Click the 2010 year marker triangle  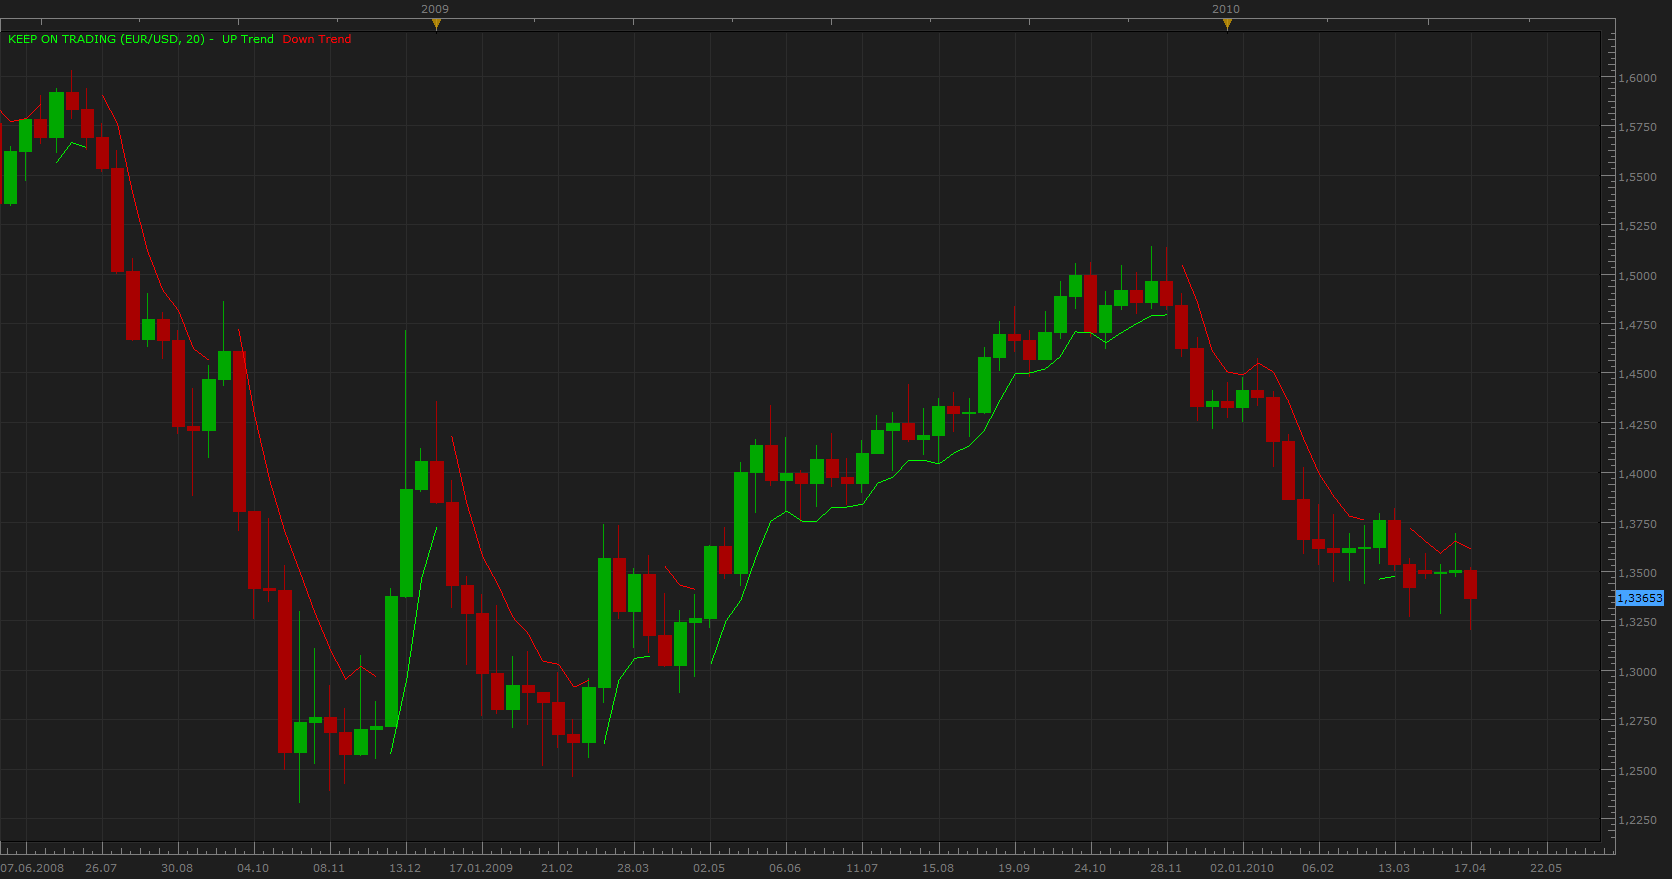pos(1227,24)
